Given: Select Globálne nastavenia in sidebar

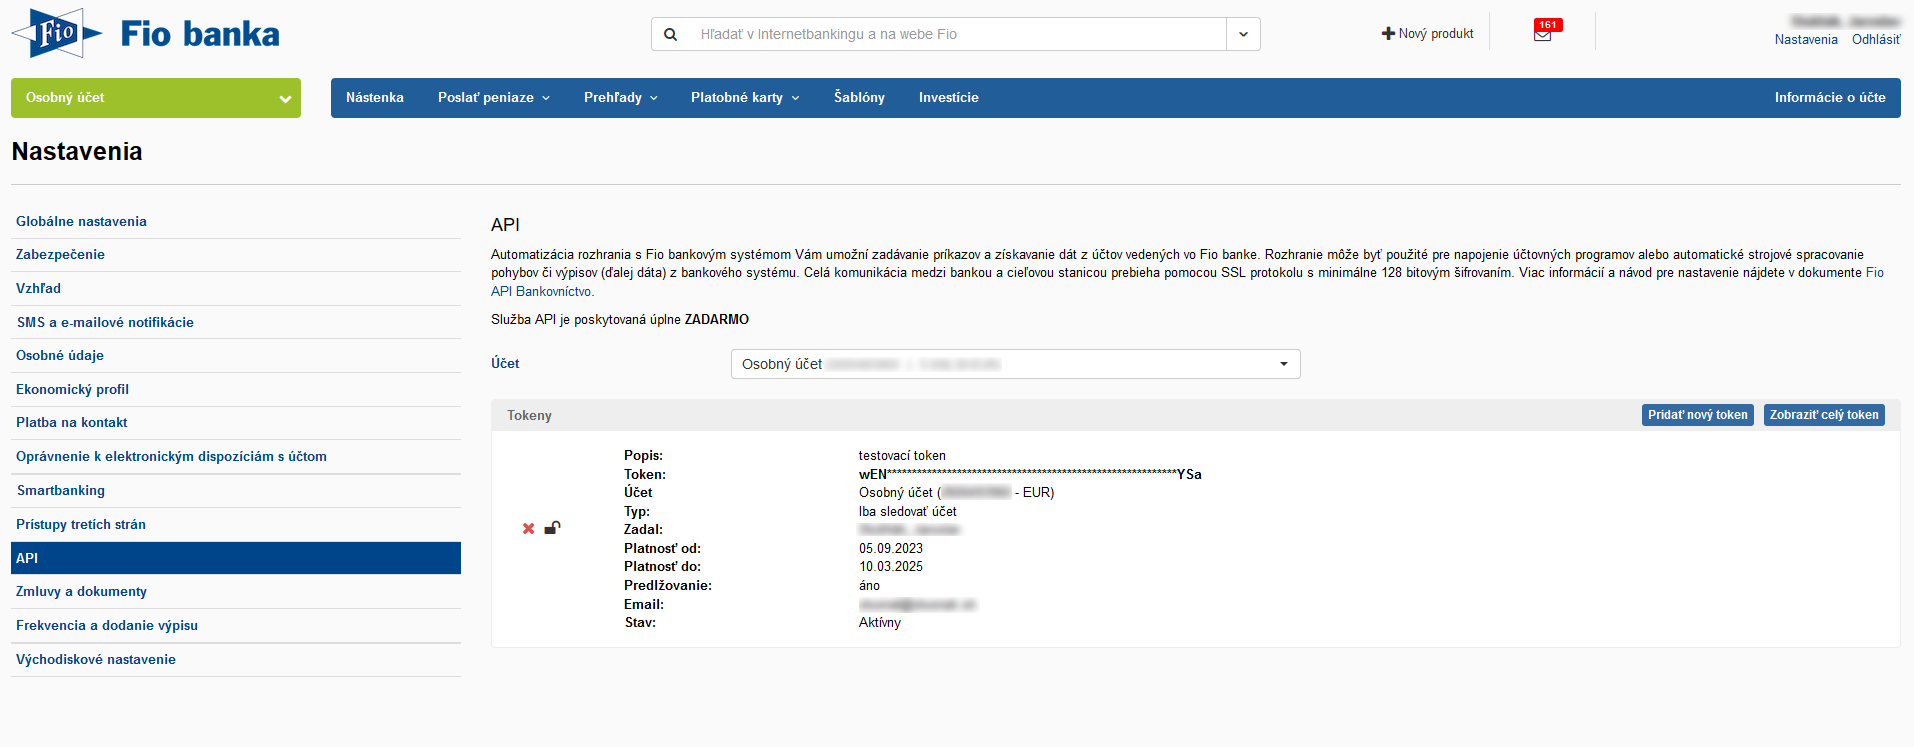Looking at the screenshot, I should tap(236, 222).
